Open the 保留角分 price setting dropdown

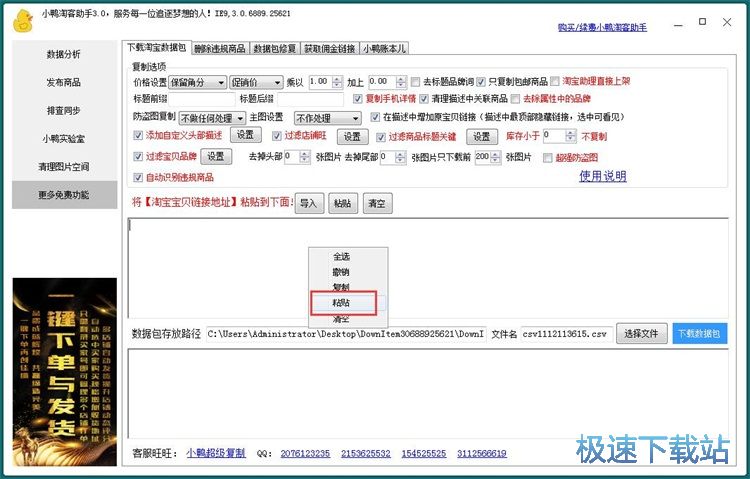(x=198, y=83)
